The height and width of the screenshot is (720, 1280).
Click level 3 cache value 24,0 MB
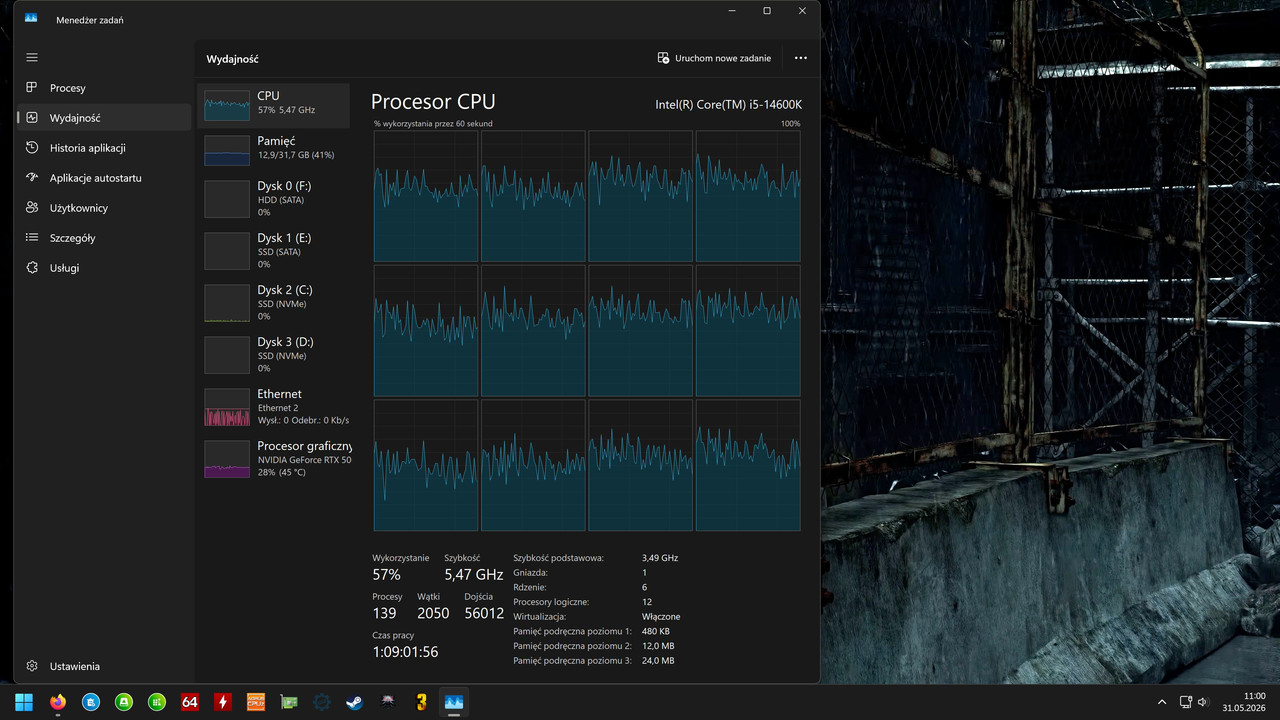point(658,661)
